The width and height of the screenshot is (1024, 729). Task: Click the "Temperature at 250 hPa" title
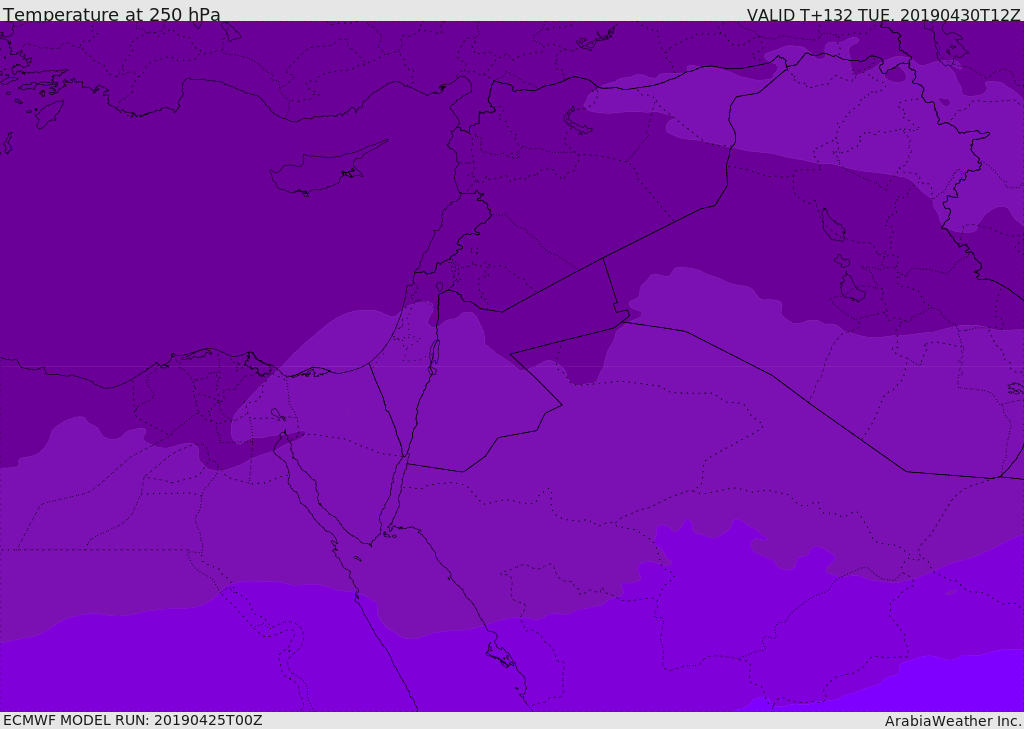(111, 15)
